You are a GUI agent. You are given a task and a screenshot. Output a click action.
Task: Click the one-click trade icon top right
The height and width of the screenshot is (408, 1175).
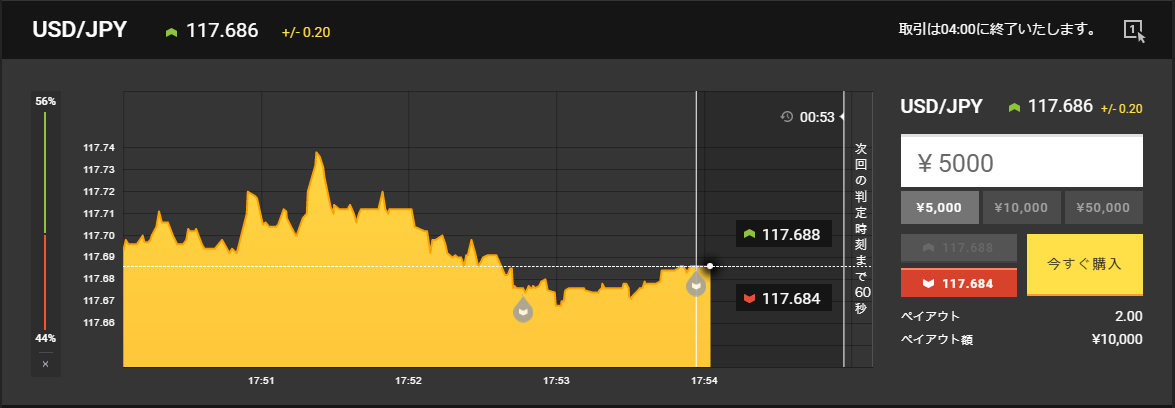[x=1135, y=32]
